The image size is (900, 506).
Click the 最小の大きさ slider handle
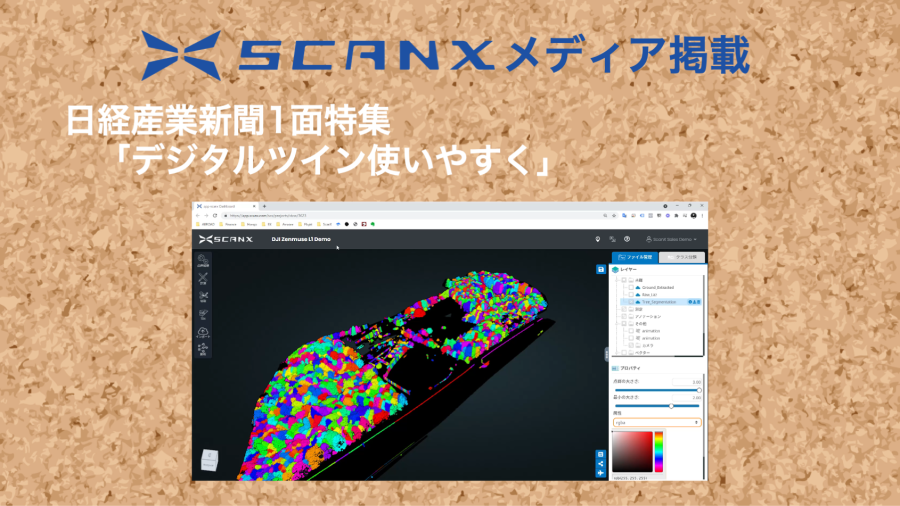click(671, 406)
